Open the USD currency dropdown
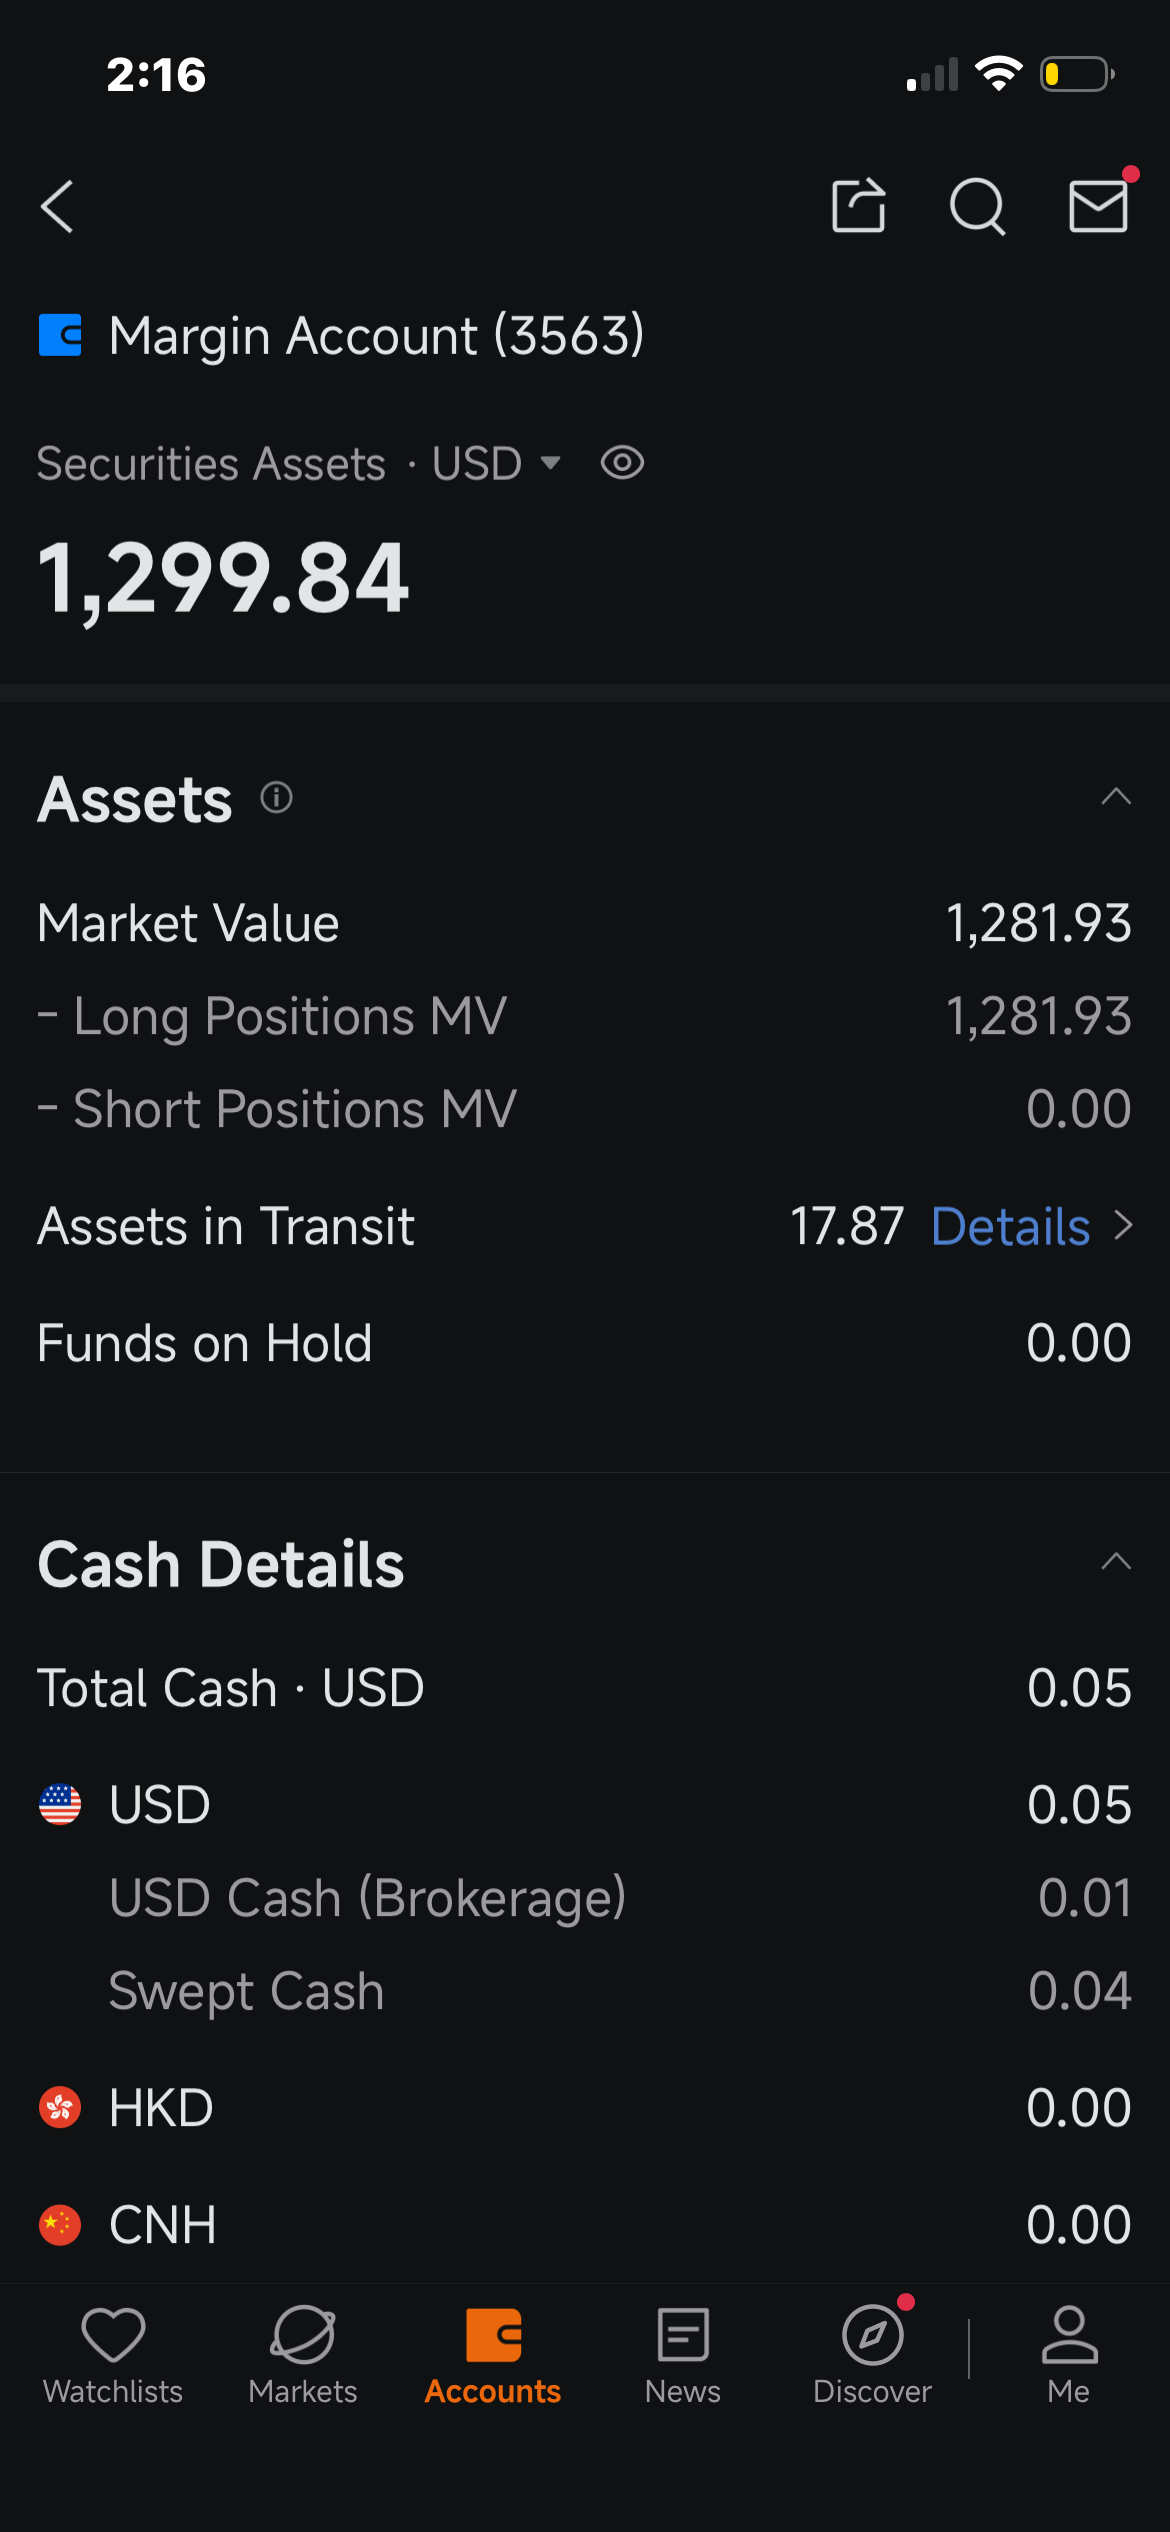Image resolution: width=1170 pixels, height=2532 pixels. coord(496,464)
